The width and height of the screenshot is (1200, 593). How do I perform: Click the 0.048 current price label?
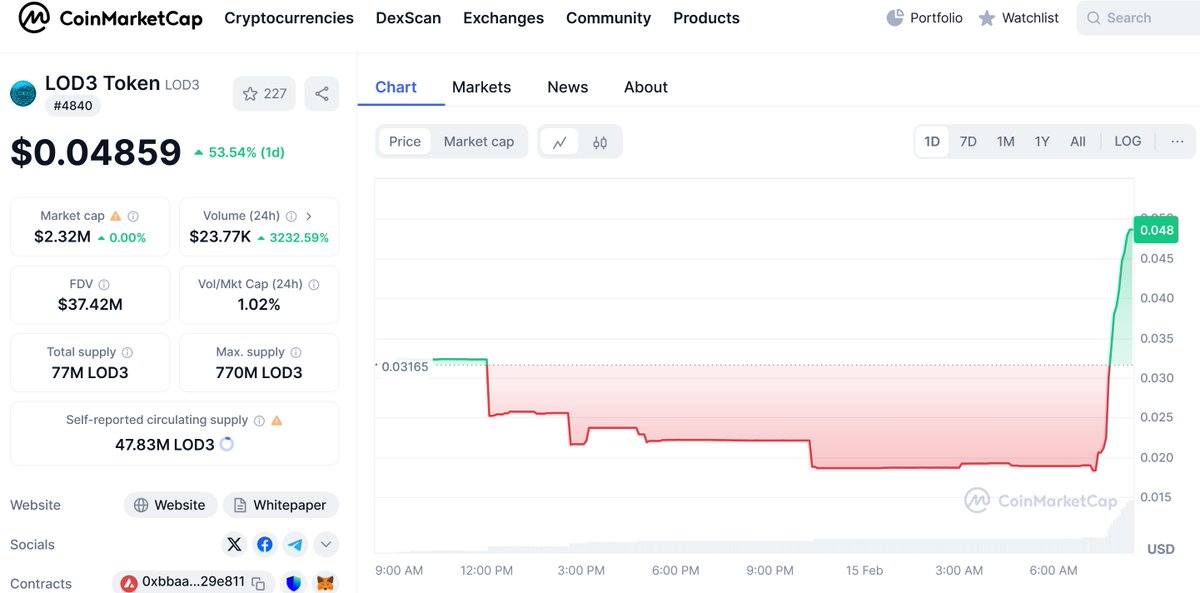1156,230
